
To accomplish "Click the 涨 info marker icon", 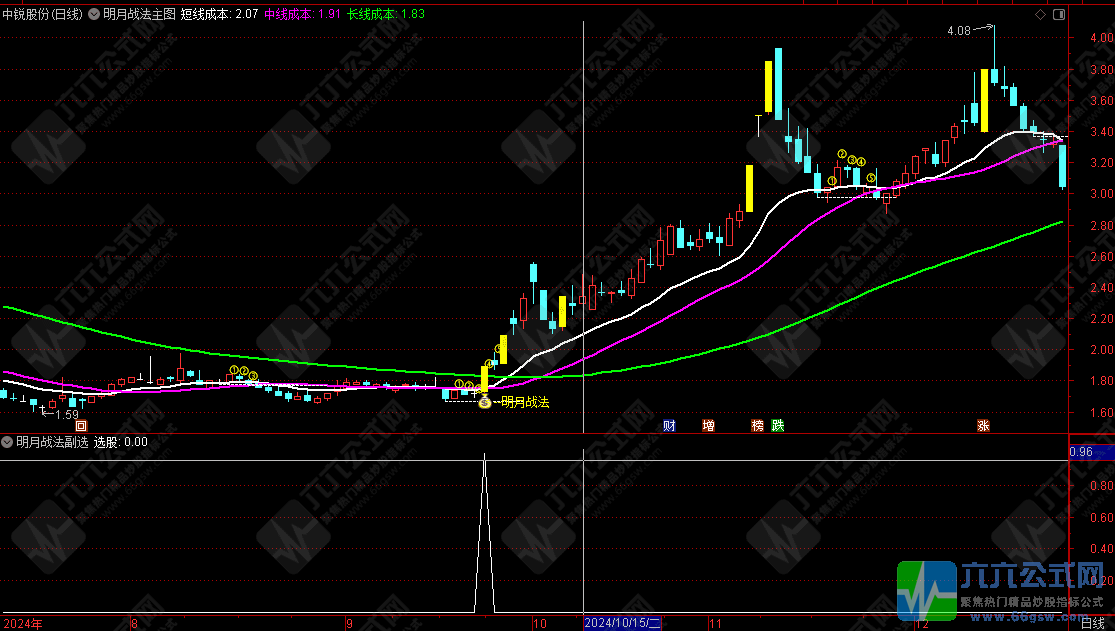I will 983,425.
